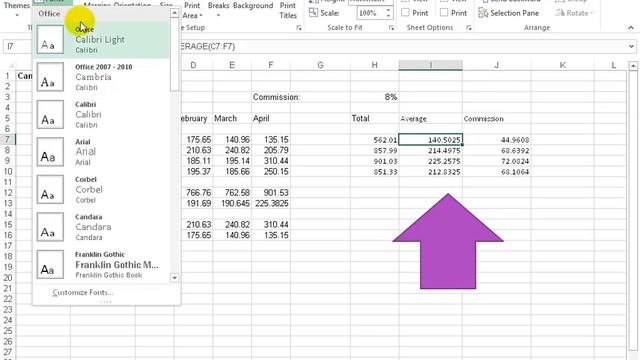Click the Total heading cell
The height and width of the screenshot is (360, 640).
[374, 118]
